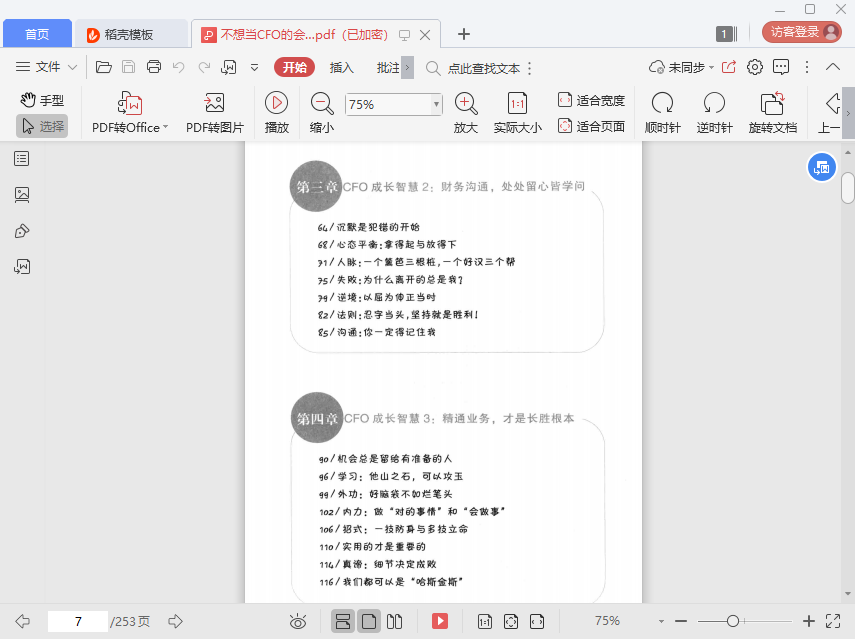Switch to the 开始 ribbon tab
Viewport: 855px width, 639px height.
click(x=294, y=67)
